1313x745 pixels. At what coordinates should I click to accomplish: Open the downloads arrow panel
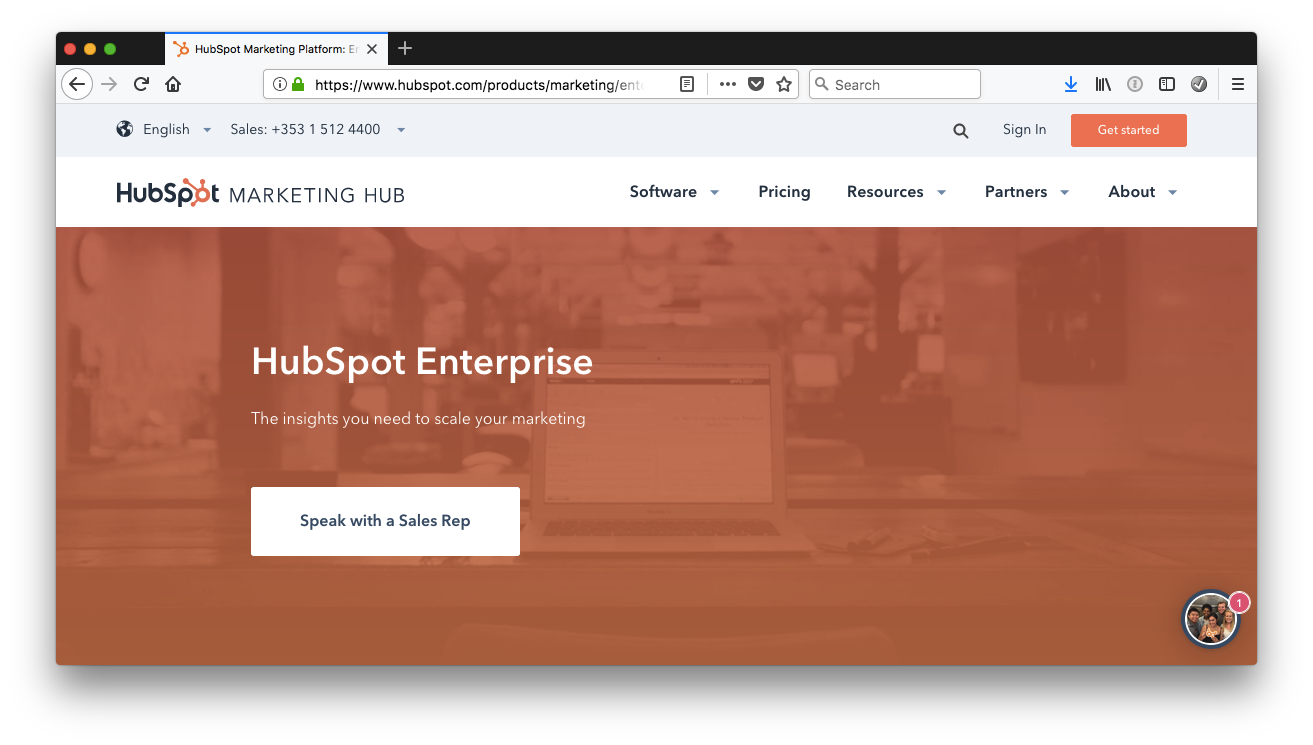coord(1071,84)
